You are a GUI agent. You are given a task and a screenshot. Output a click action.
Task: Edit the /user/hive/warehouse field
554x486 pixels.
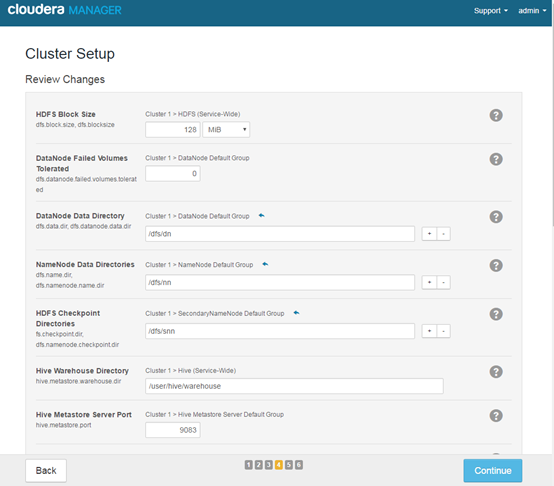click(294, 386)
